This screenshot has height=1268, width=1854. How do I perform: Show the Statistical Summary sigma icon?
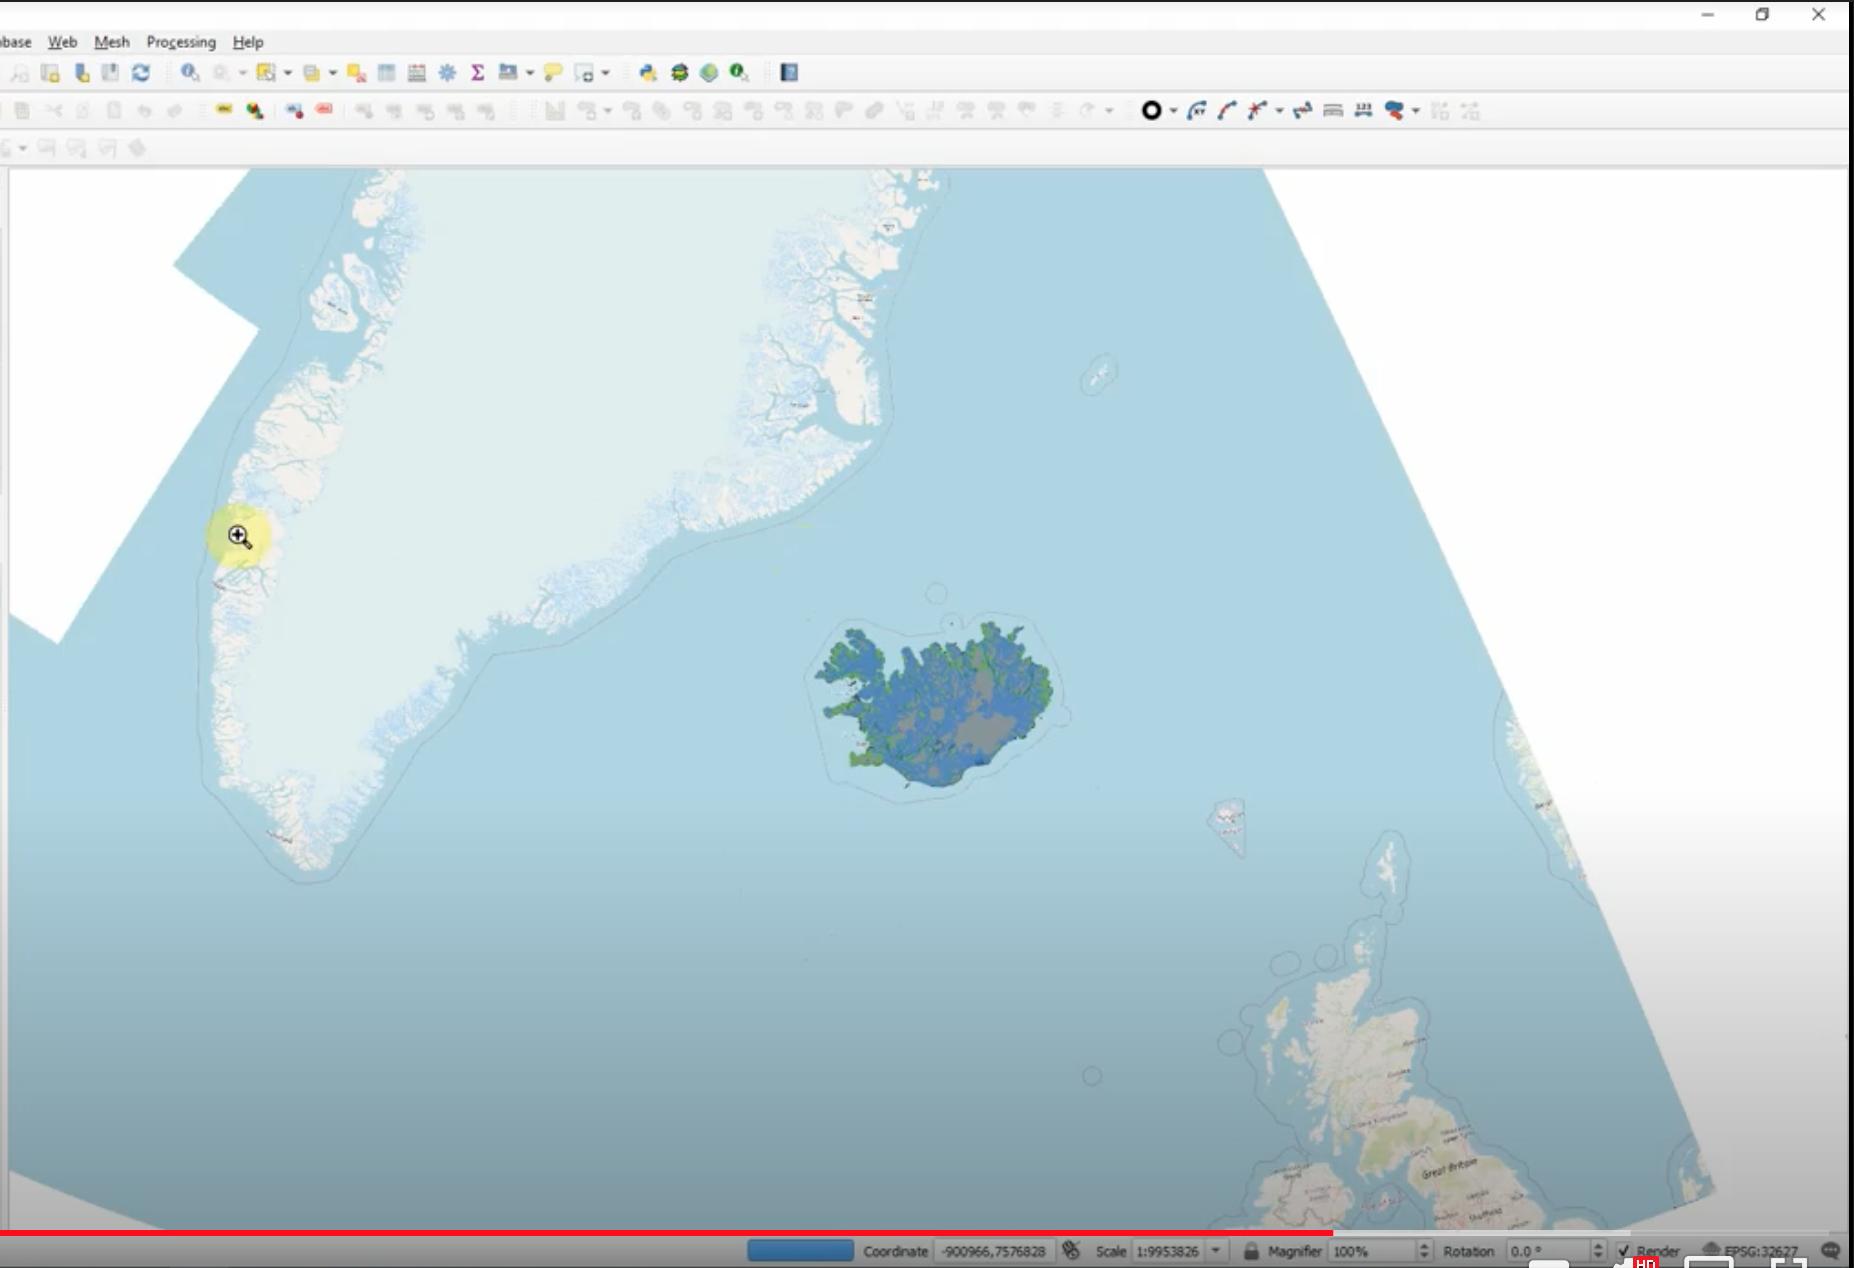tap(478, 72)
